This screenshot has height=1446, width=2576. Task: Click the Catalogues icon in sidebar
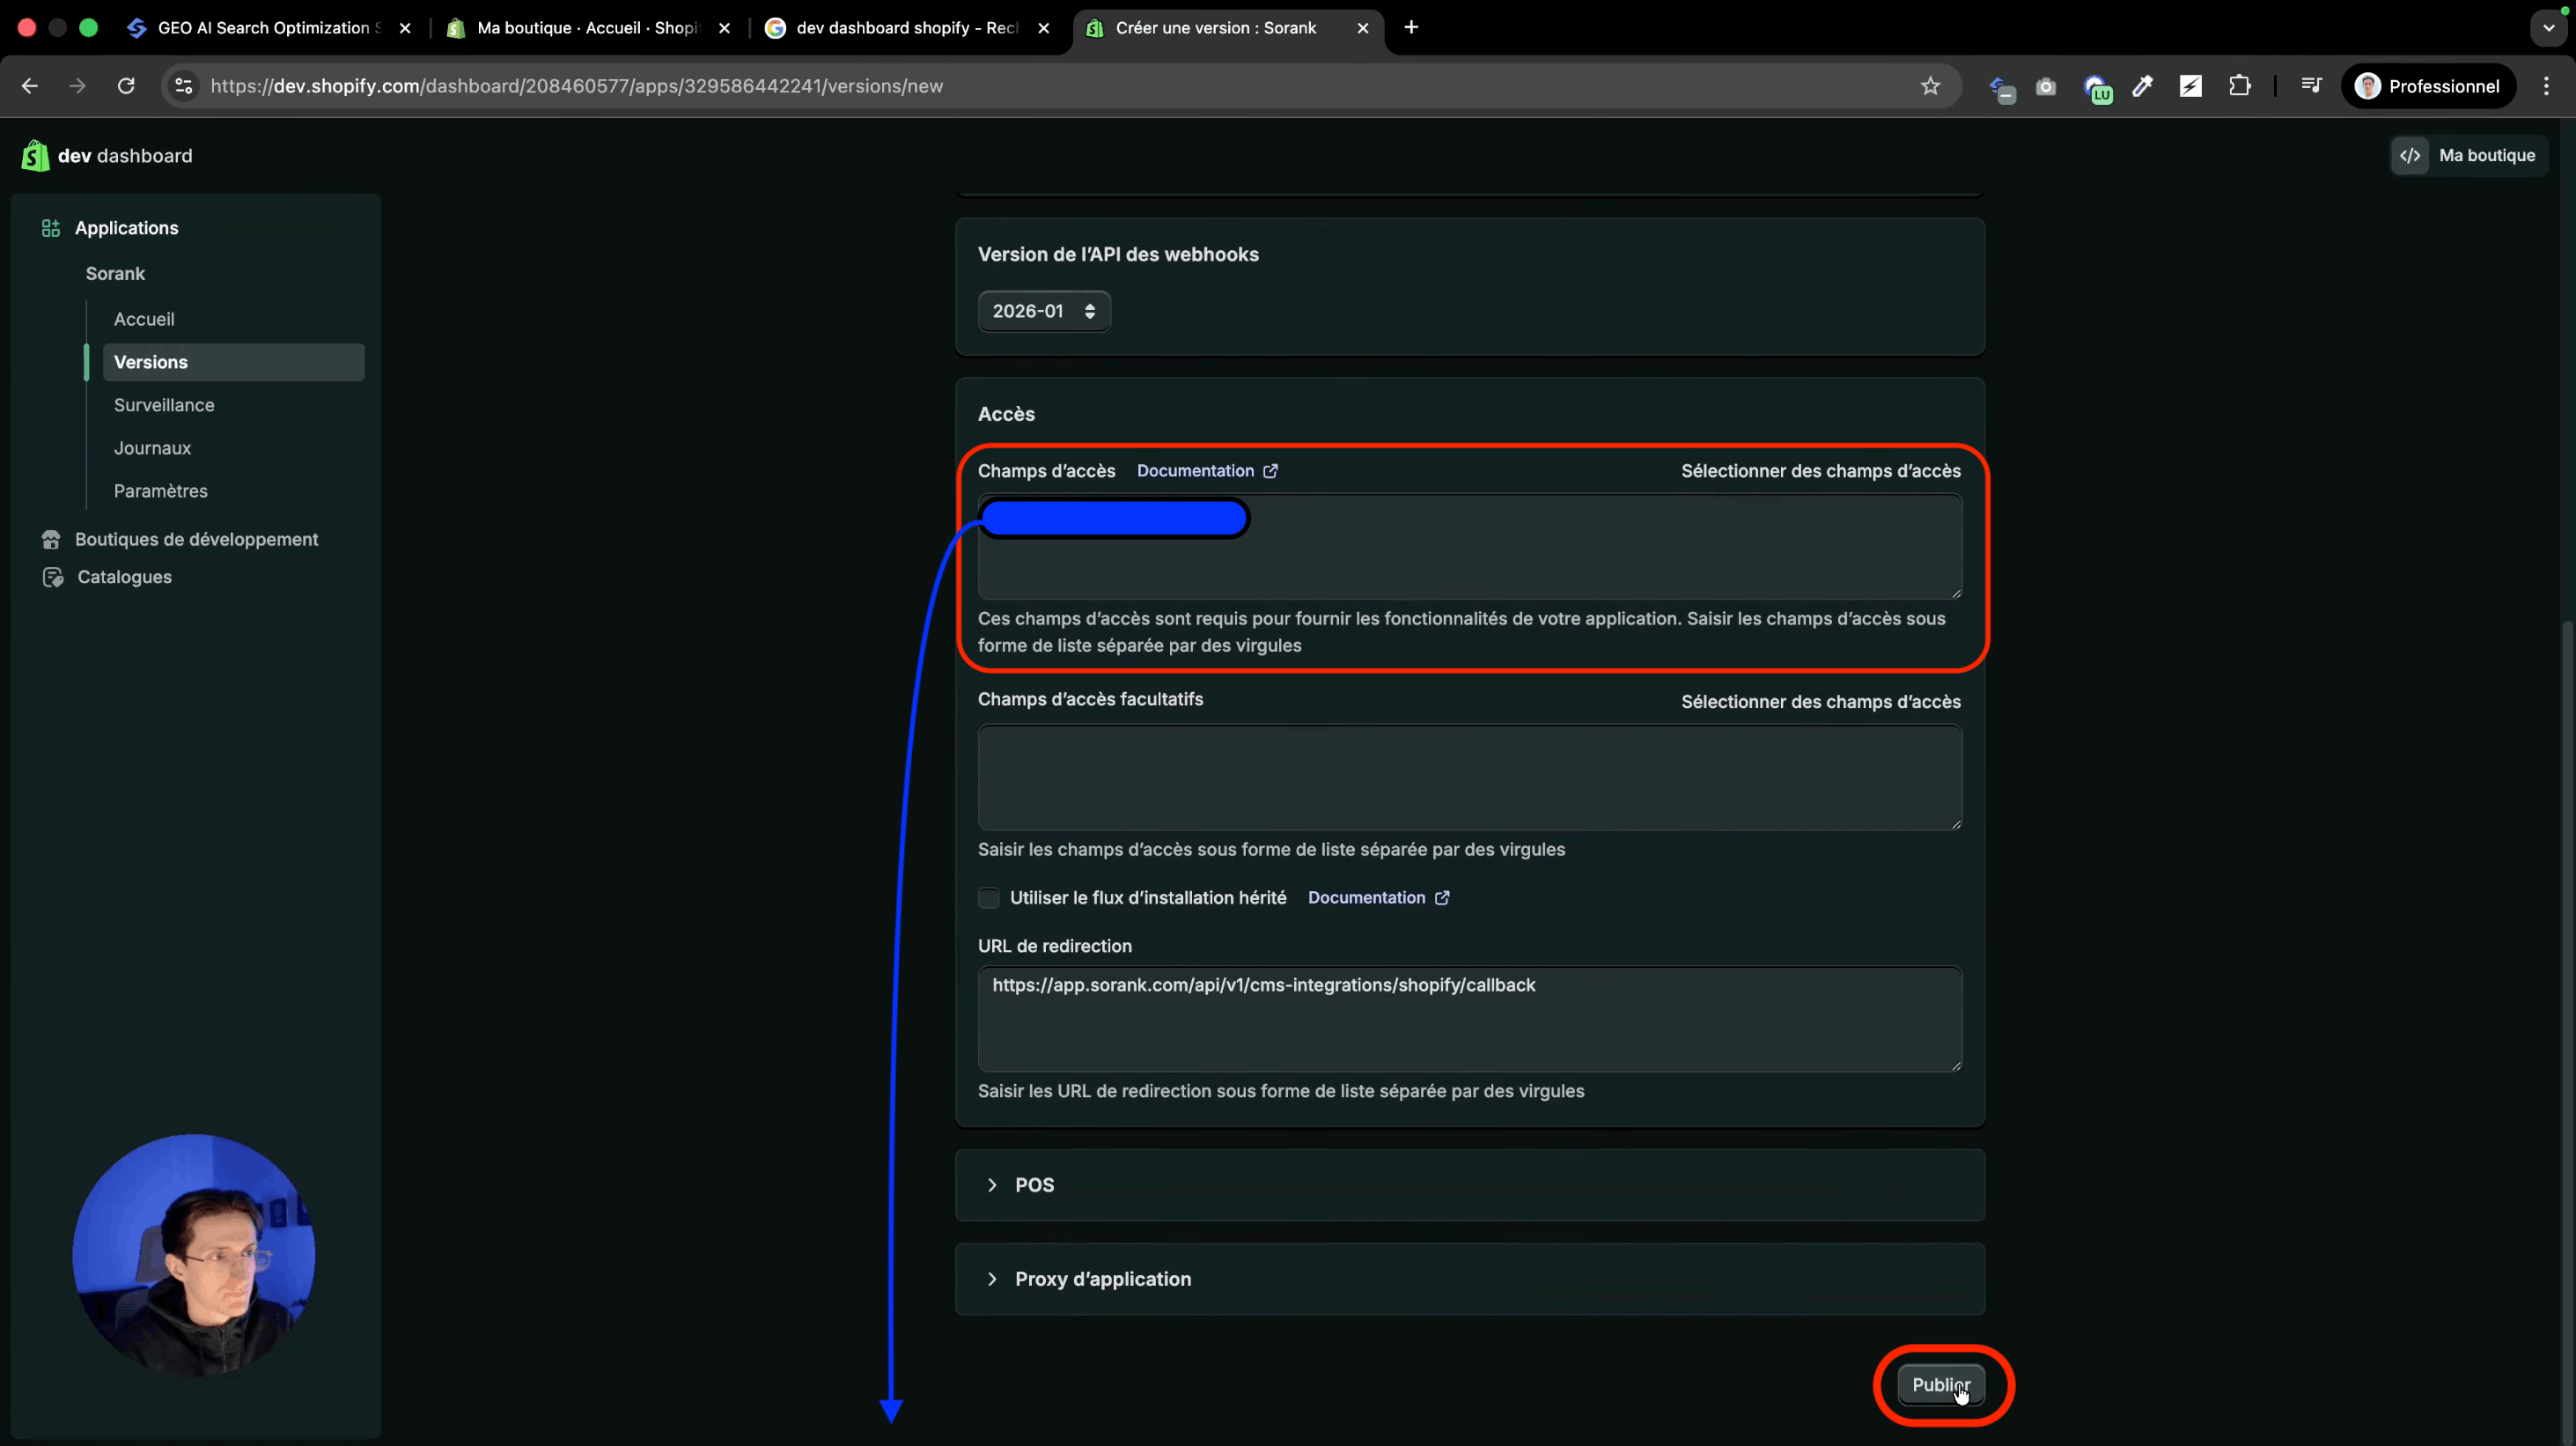(53, 577)
